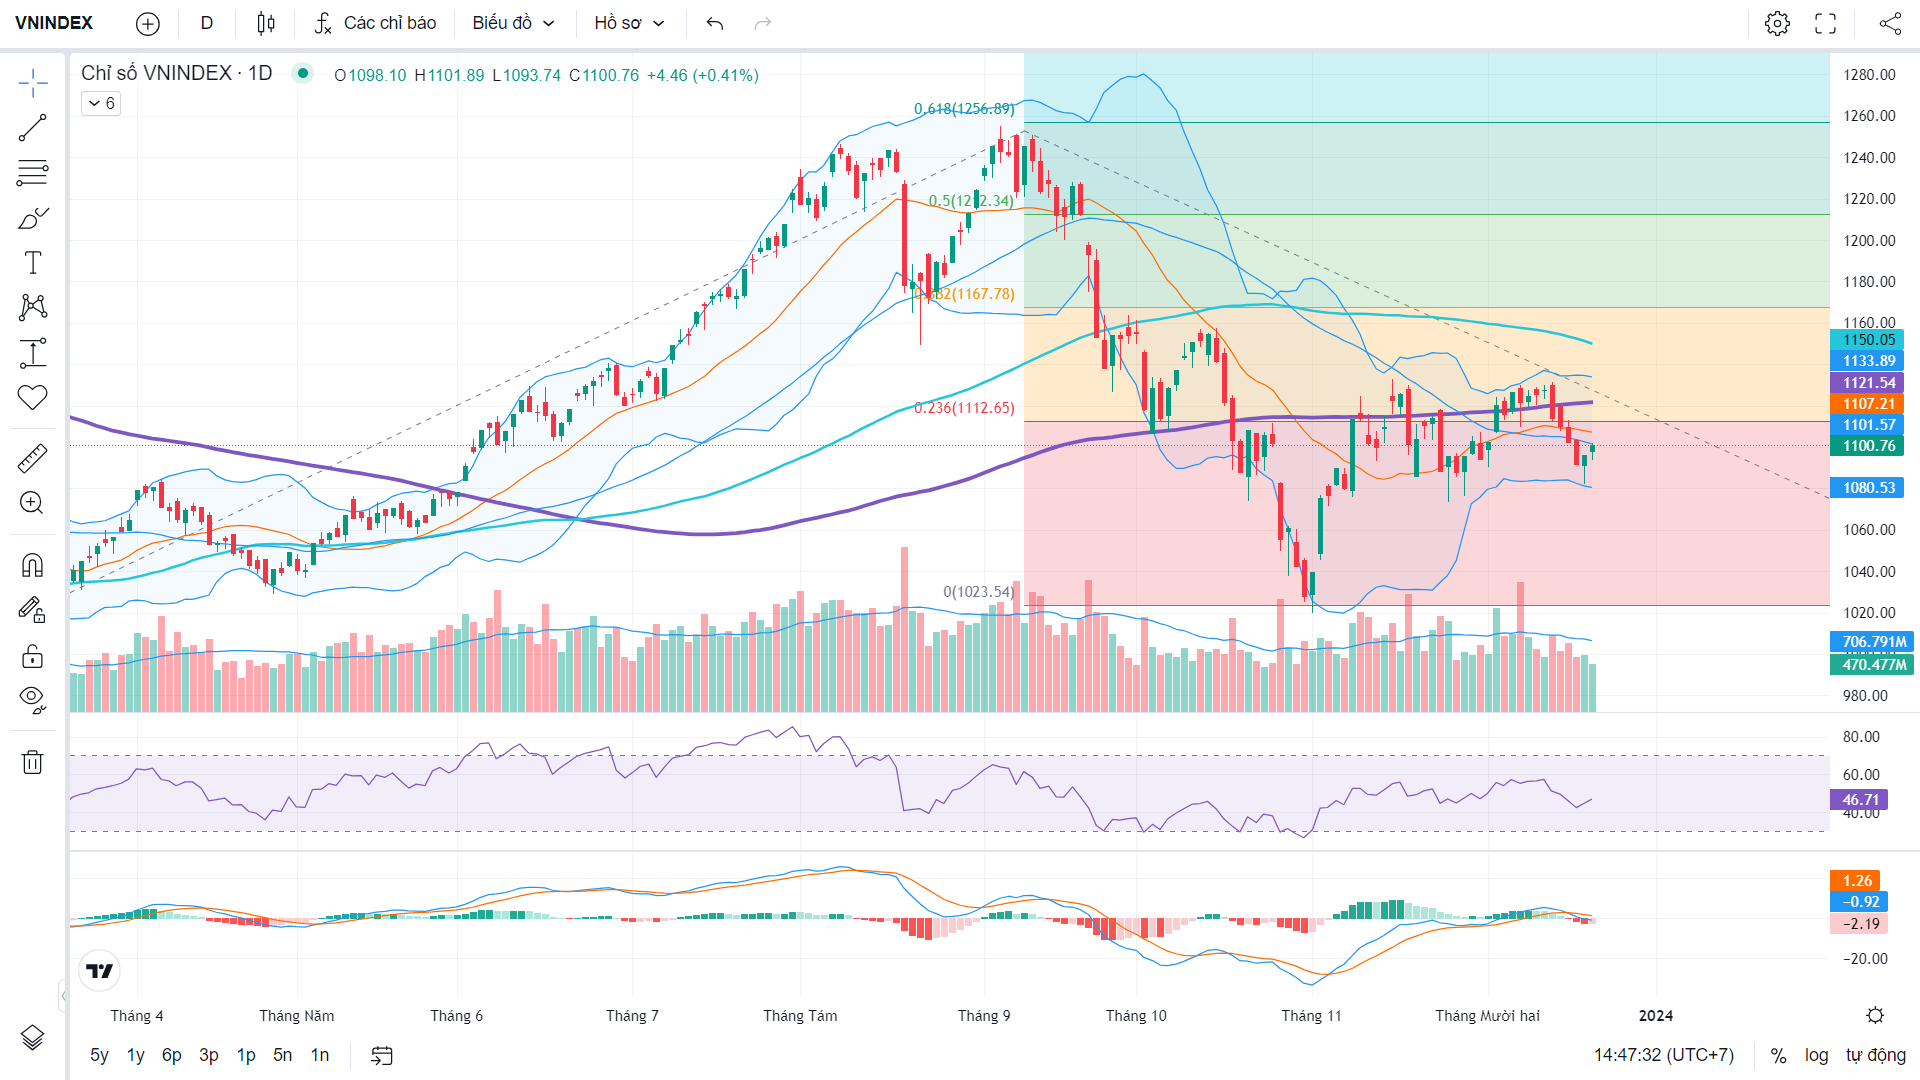Screen dimensions: 1920x1080
Task: Click the tự động auto scale button
Action: pyautogui.click(x=1875, y=1055)
